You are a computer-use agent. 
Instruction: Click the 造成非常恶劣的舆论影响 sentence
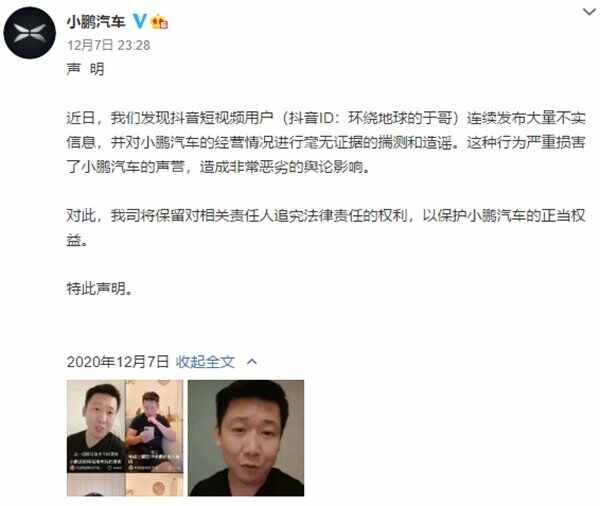click(285, 167)
